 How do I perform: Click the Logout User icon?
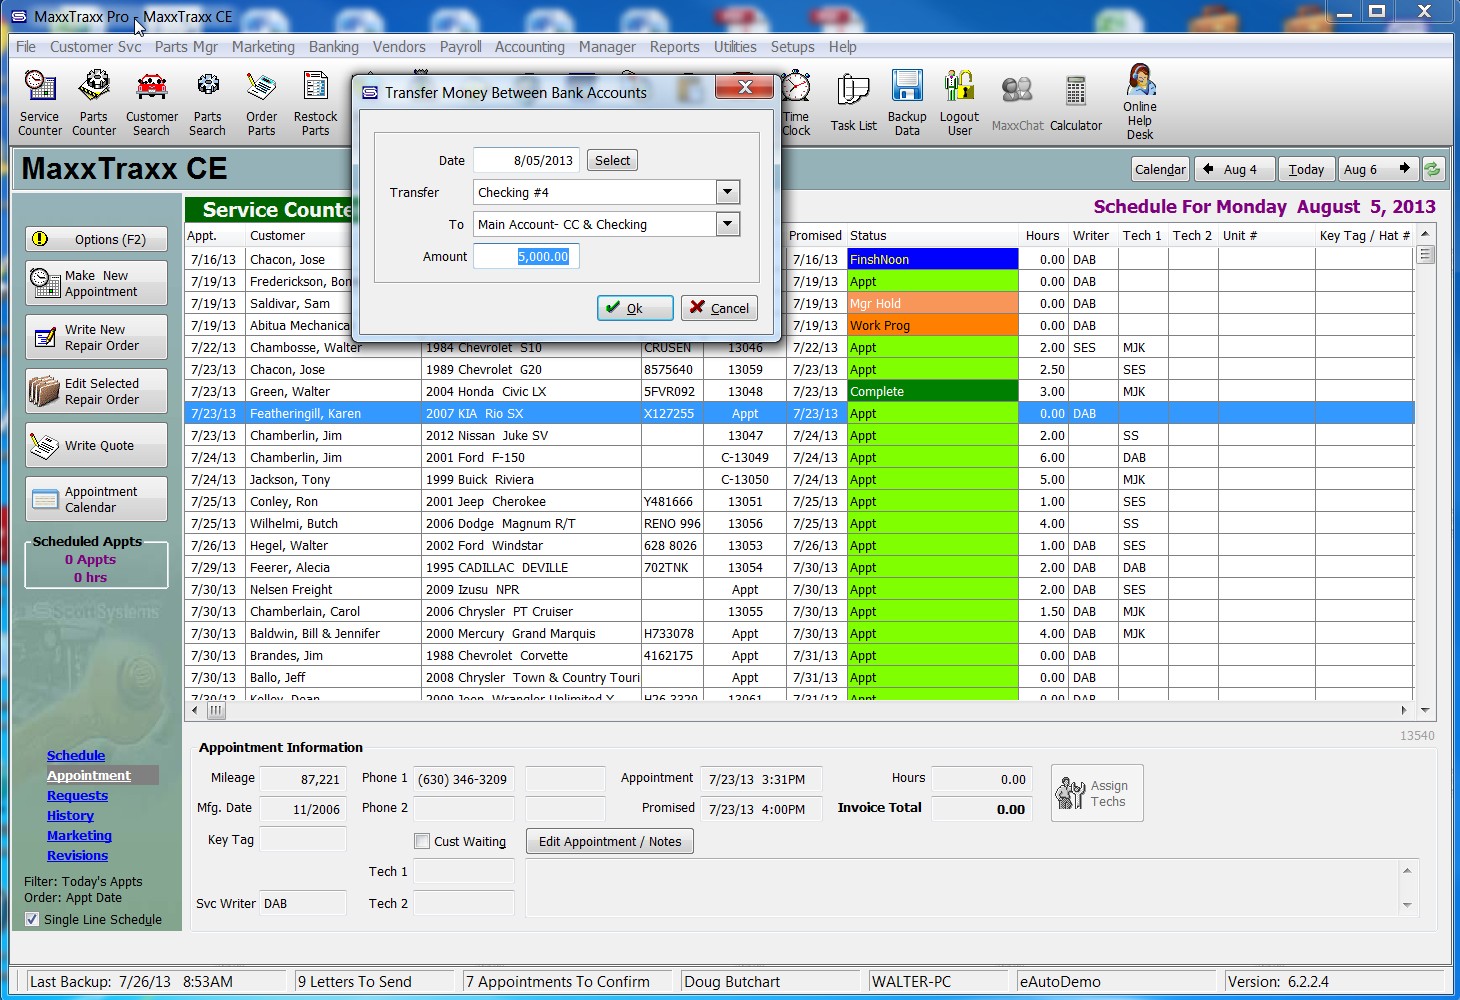point(959,103)
